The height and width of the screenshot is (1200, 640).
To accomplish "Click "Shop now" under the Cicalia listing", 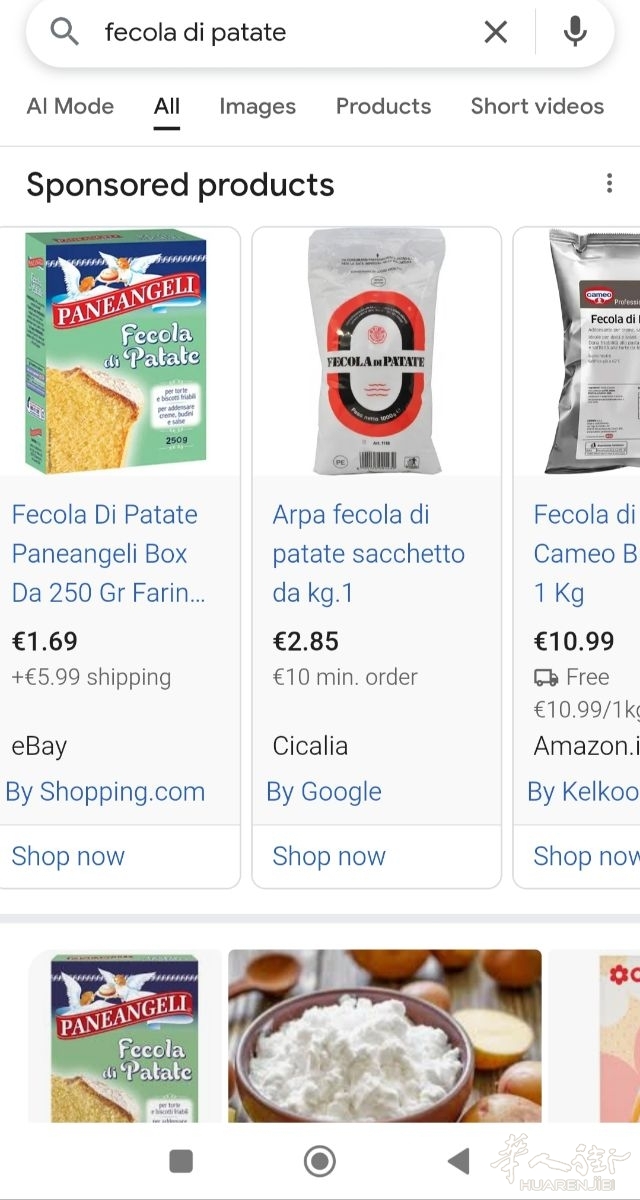I will click(329, 856).
